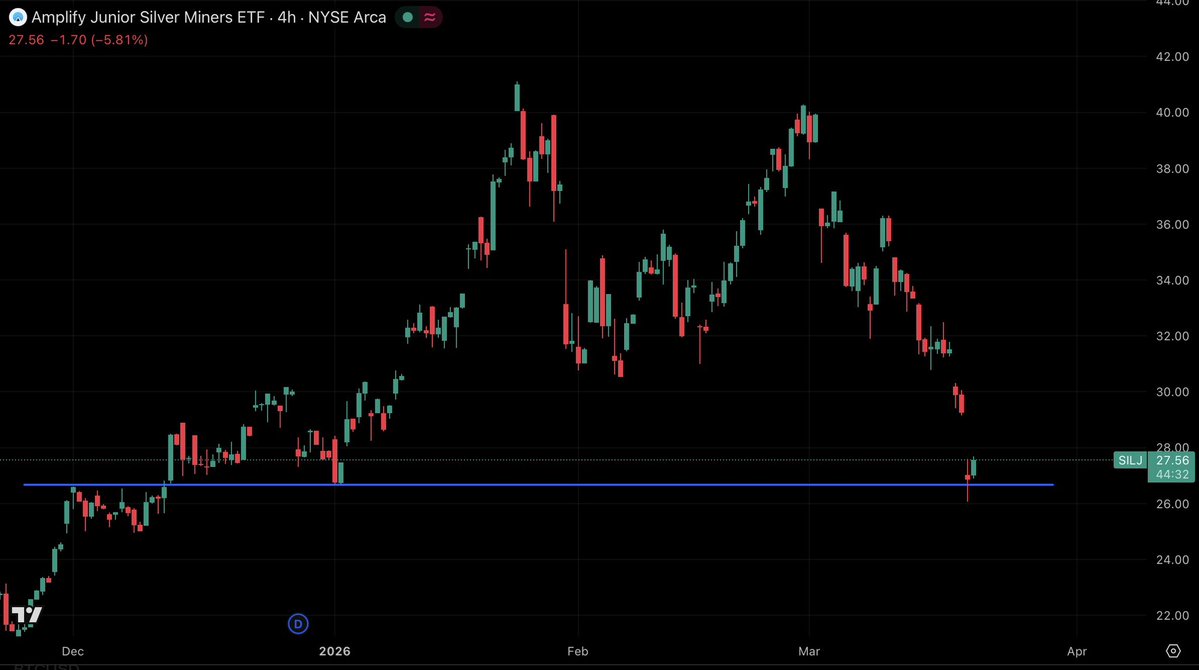Click the Mar label on time axis
Image resolution: width=1199 pixels, height=670 pixels.
[x=809, y=652]
